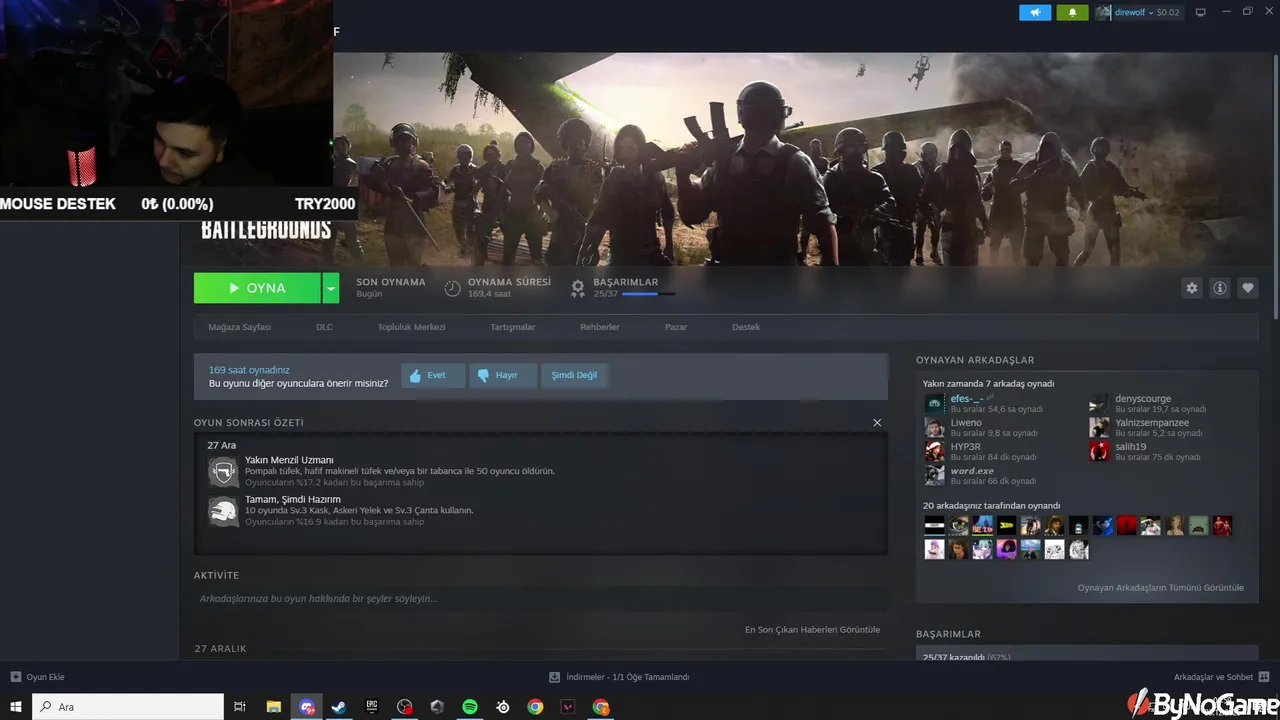1280x720 pixels.
Task: Open friend word.exe profile
Action: pos(972,471)
